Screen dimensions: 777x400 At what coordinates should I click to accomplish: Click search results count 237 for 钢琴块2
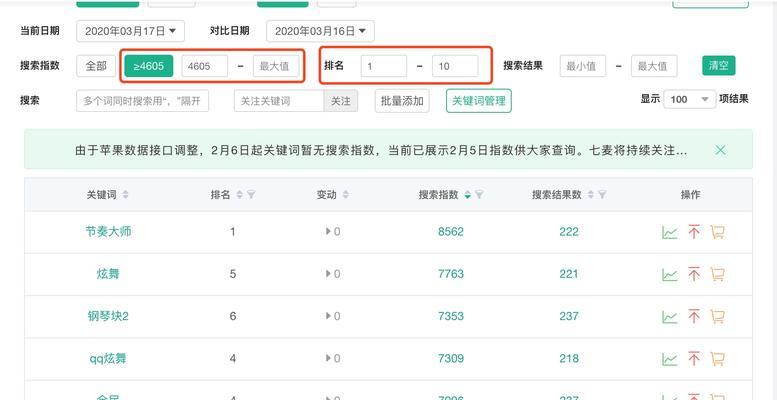[569, 316]
